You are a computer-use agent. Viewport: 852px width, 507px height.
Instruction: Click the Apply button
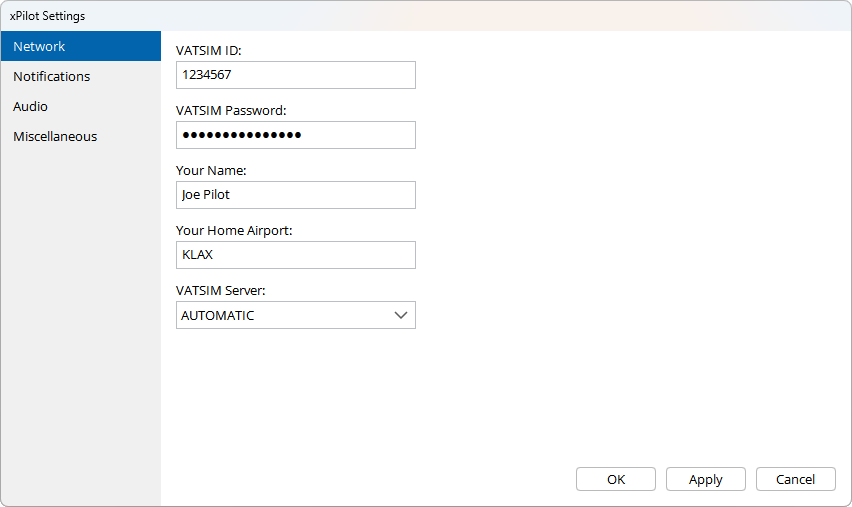(x=705, y=479)
